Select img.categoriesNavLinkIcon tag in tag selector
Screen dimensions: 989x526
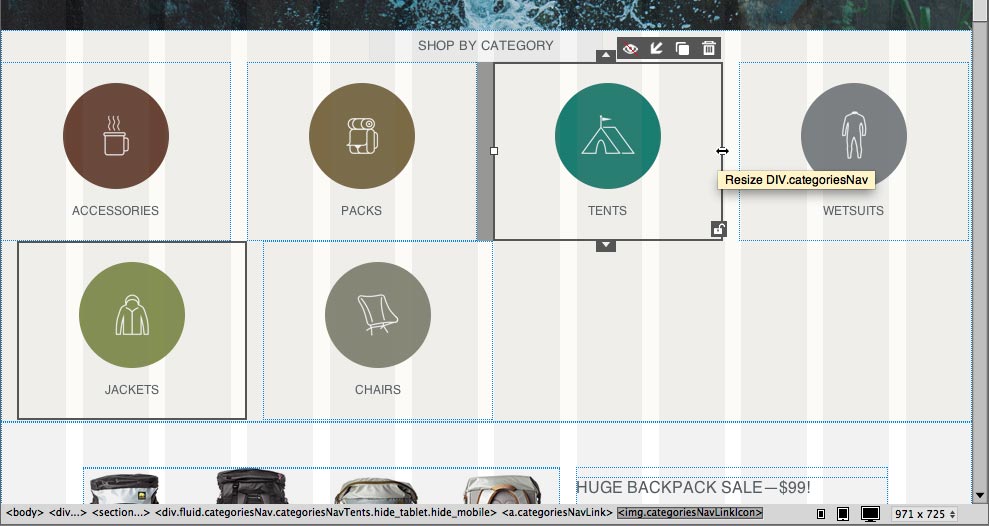pos(690,512)
